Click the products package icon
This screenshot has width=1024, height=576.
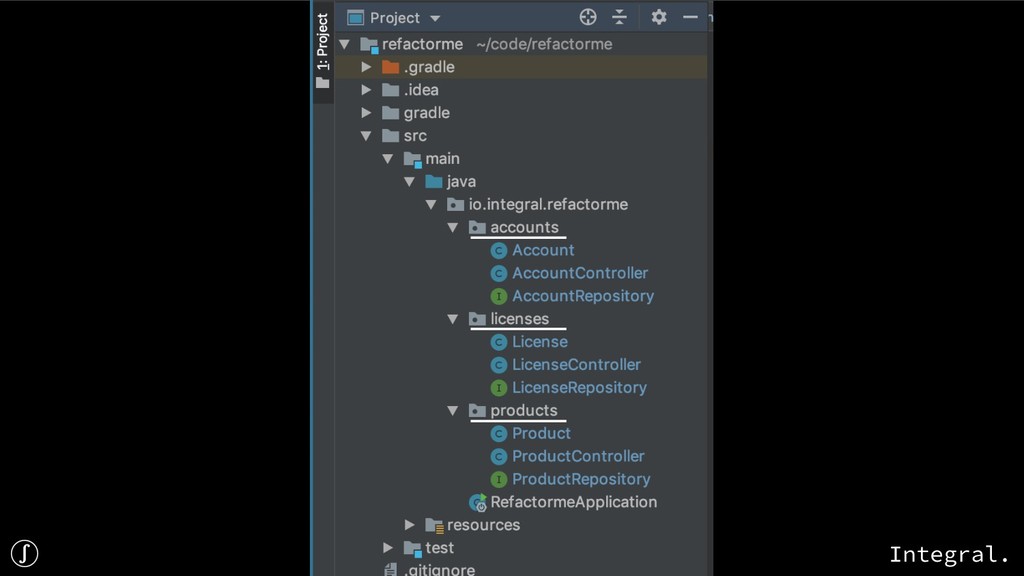477,410
